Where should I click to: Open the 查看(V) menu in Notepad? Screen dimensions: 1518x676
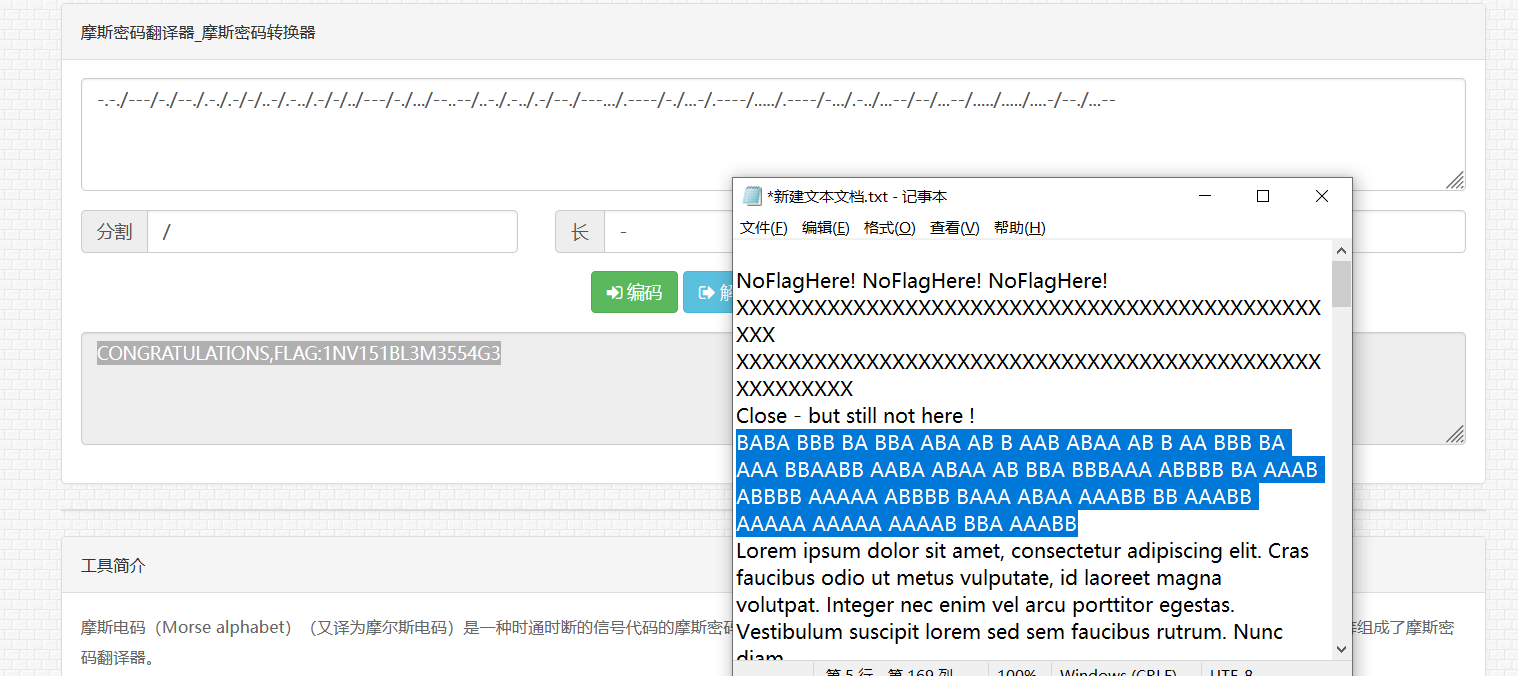953,227
